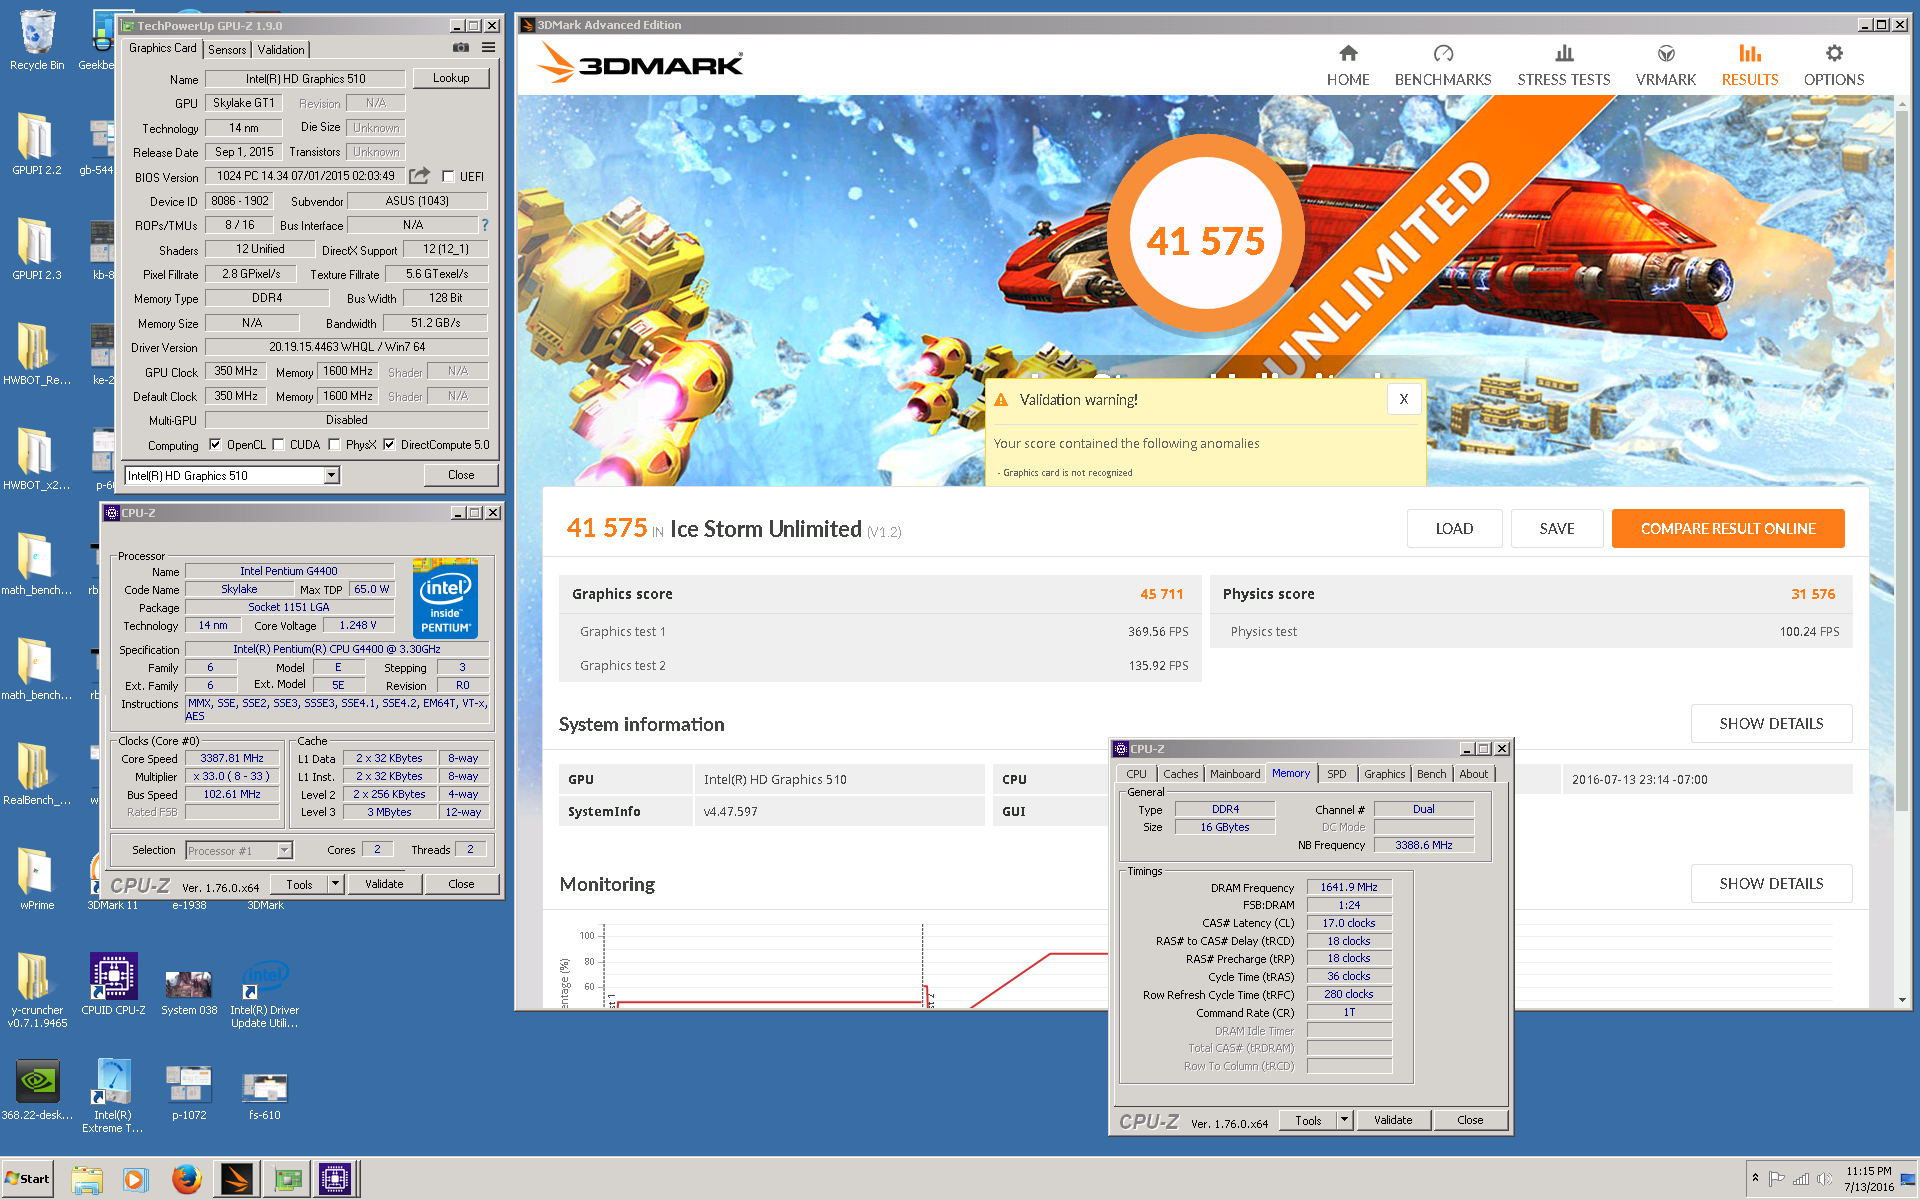Toggle PhysX checkbox in GPU-Z

pos(334,444)
